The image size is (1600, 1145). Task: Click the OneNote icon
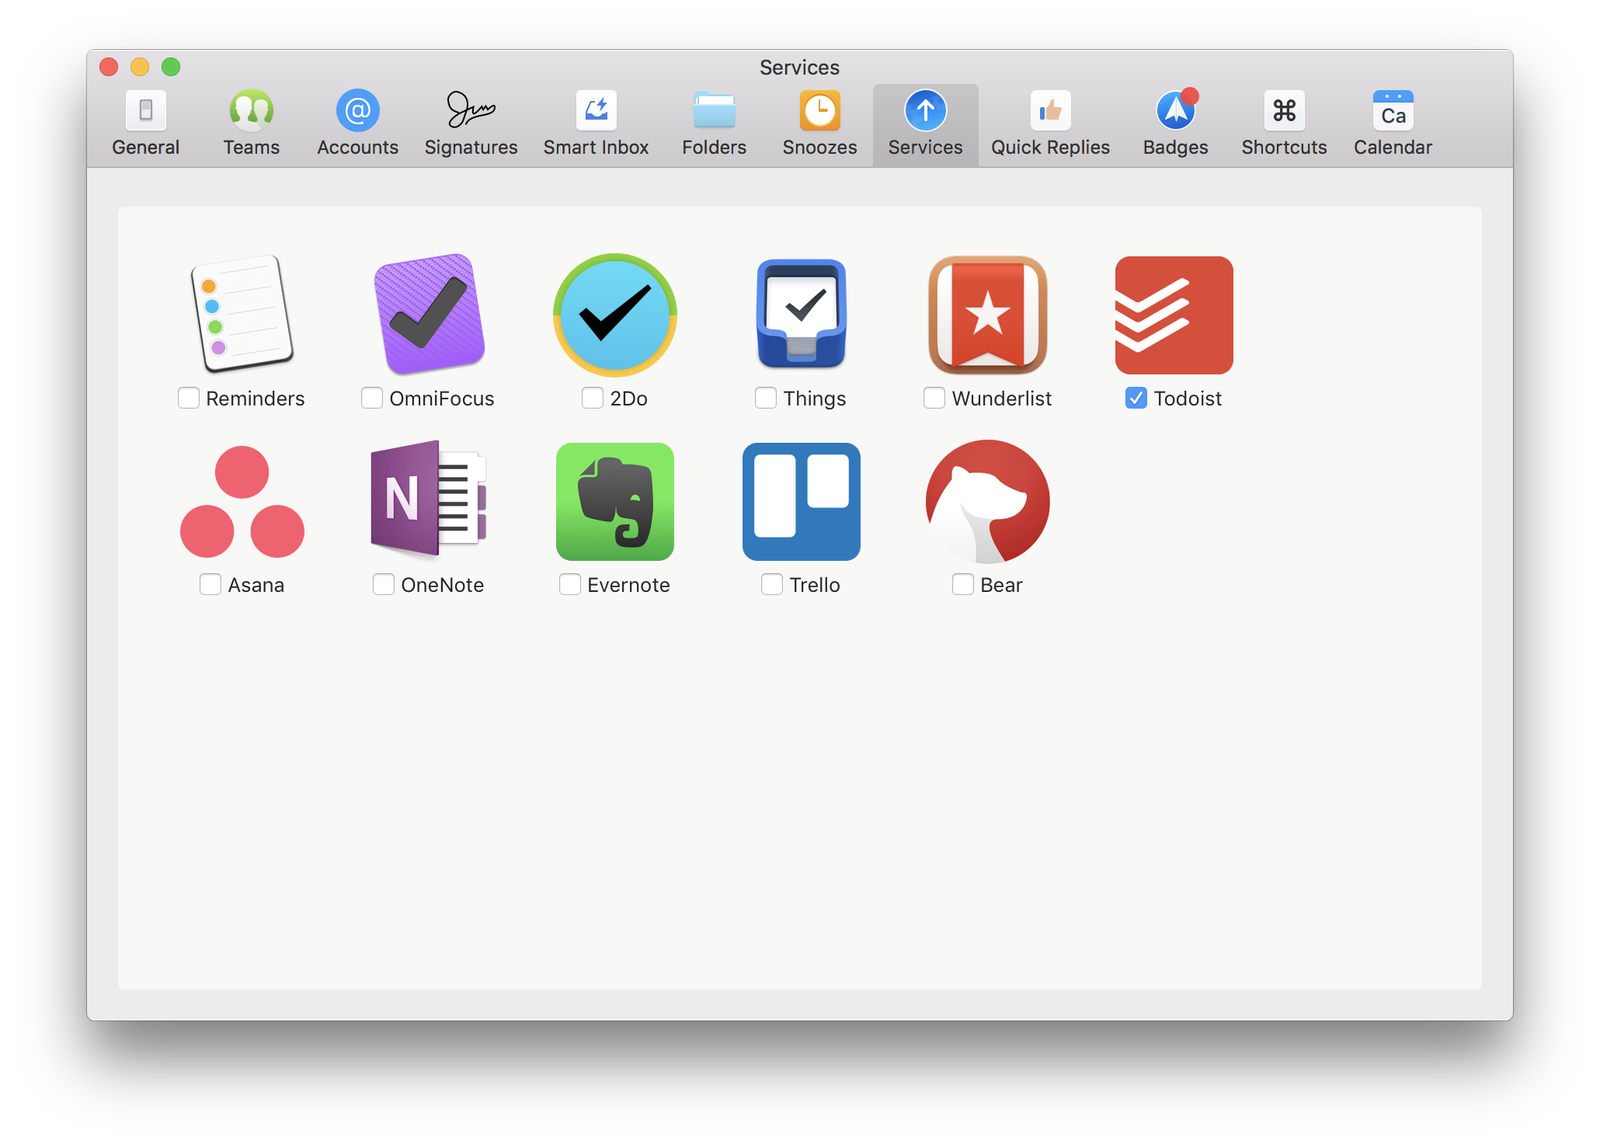click(429, 499)
